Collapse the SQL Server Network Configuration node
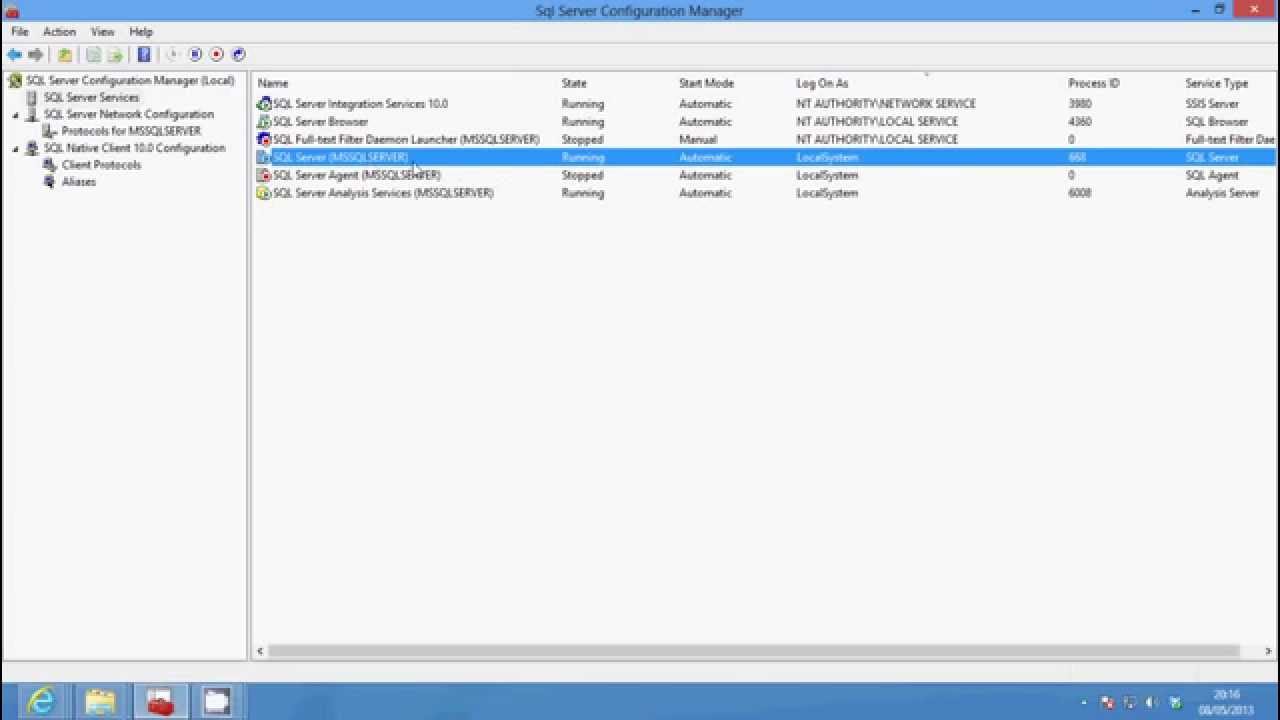 pyautogui.click(x=15, y=115)
